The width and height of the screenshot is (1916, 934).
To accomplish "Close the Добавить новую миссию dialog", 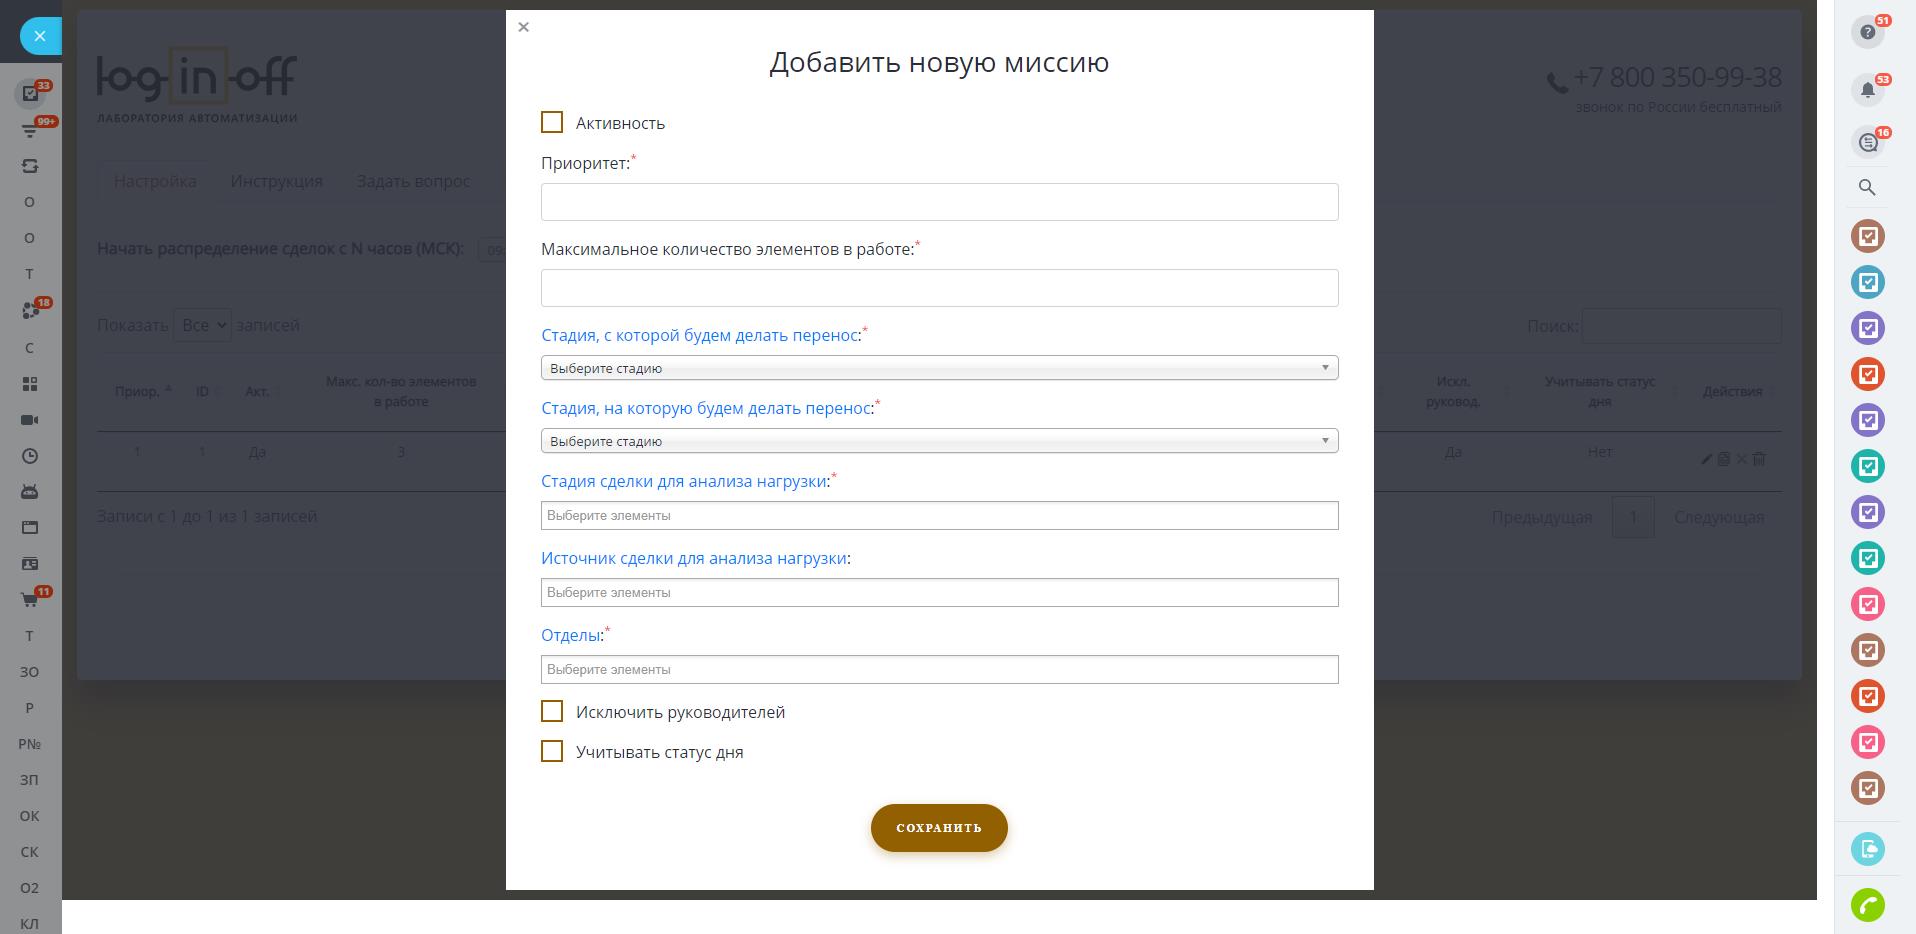I will tap(523, 27).
